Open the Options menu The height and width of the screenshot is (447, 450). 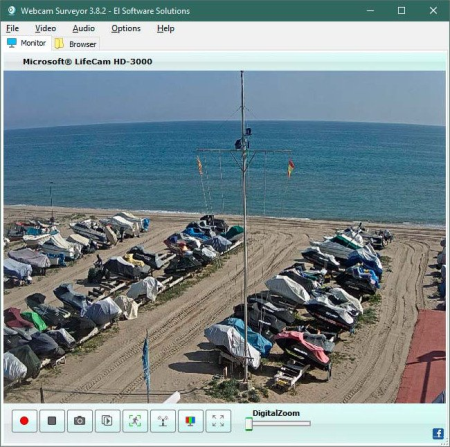[x=126, y=29]
